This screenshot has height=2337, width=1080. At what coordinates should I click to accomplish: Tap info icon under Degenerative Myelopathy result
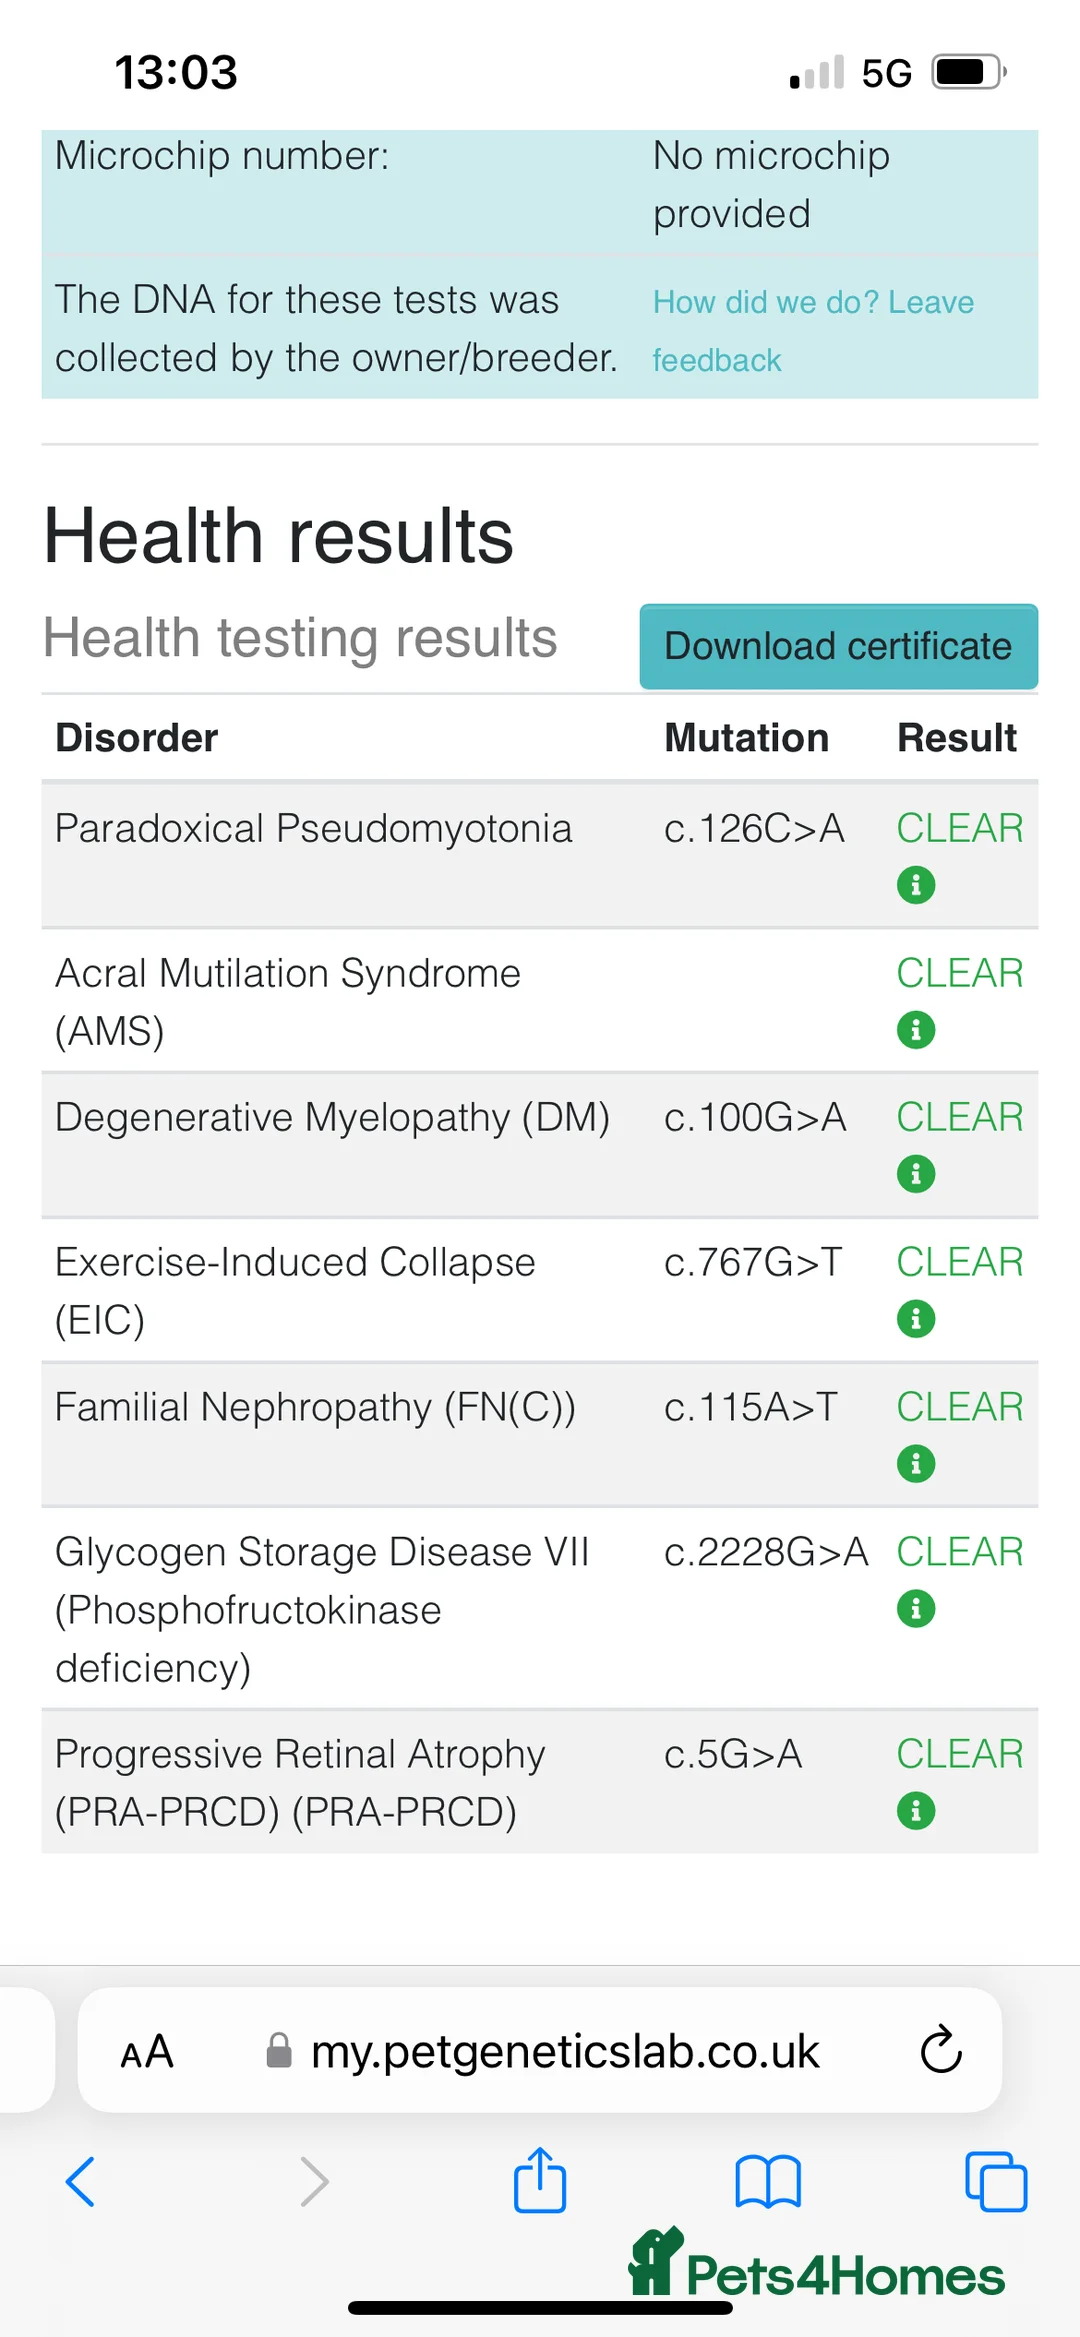916,1174
